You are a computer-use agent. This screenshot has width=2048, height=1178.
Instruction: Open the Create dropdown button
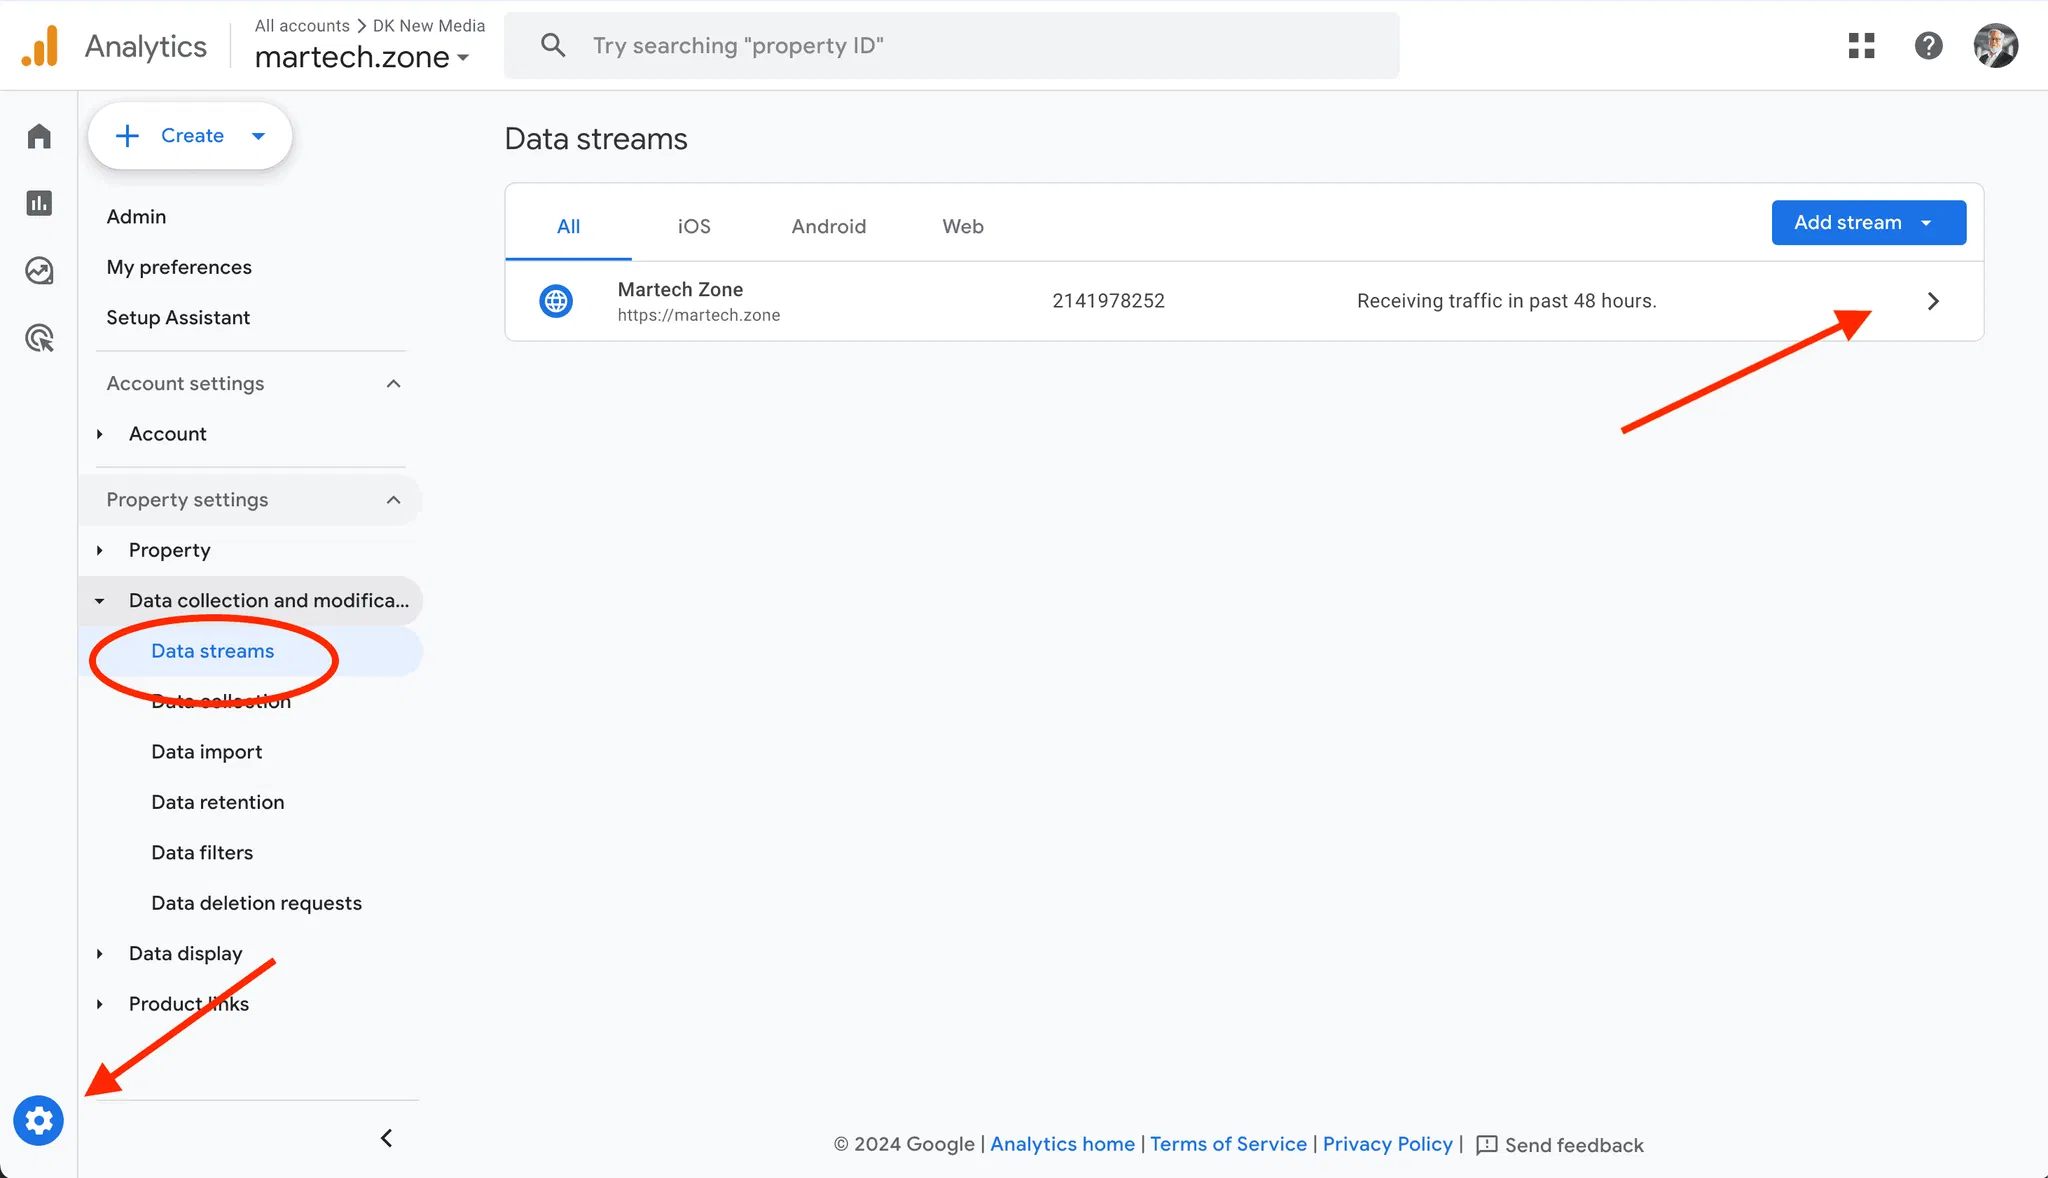coord(190,136)
